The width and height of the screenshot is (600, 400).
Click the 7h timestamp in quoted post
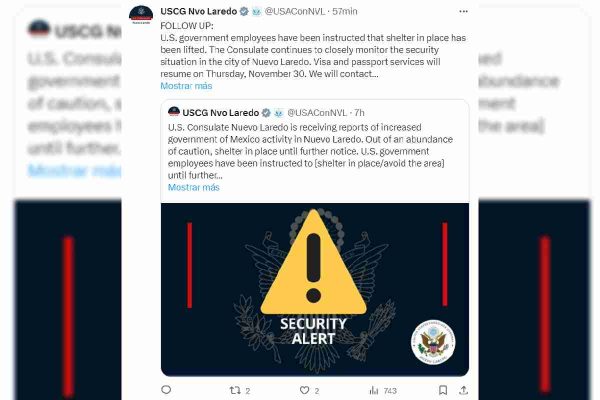(359, 113)
